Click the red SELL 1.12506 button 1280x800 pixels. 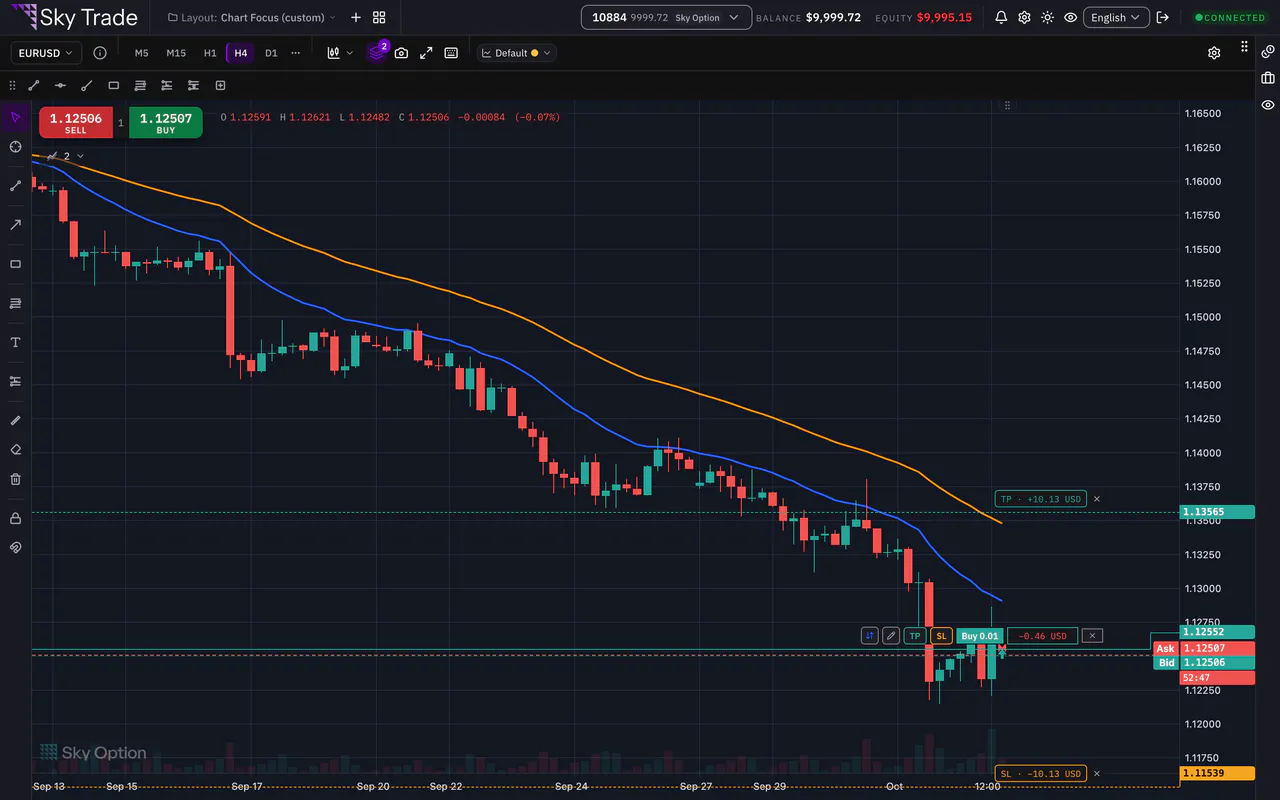pos(76,123)
